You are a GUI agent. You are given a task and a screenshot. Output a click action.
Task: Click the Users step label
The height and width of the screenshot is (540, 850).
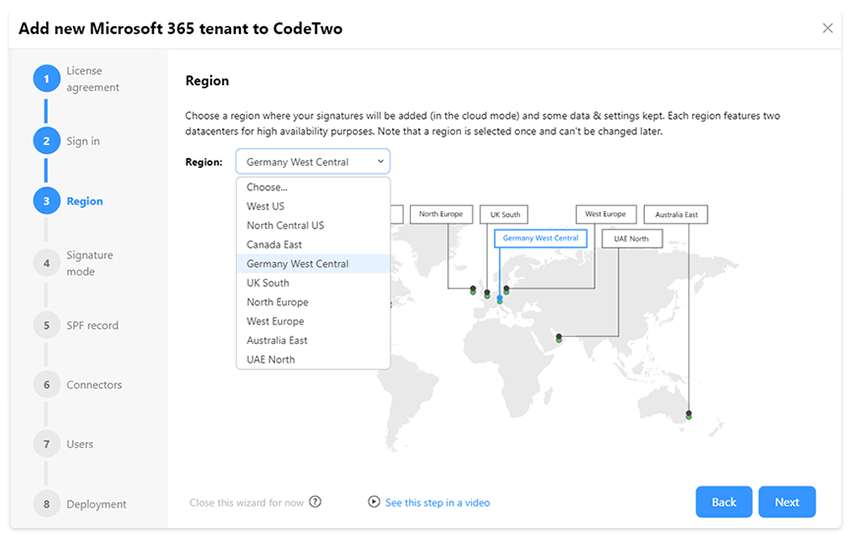pyautogui.click(x=80, y=444)
